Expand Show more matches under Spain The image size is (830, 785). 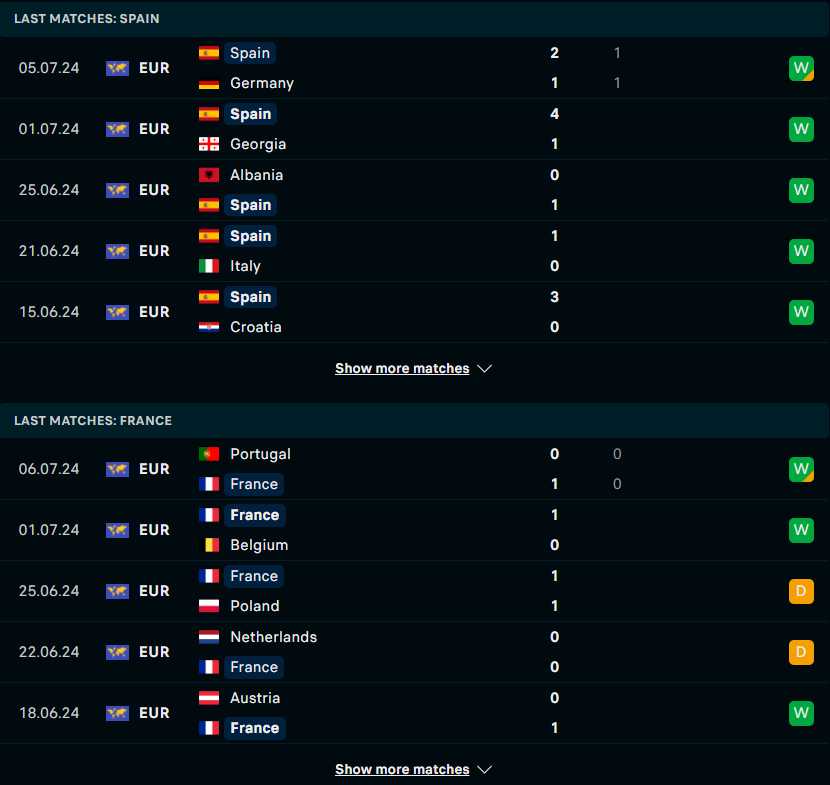point(402,369)
